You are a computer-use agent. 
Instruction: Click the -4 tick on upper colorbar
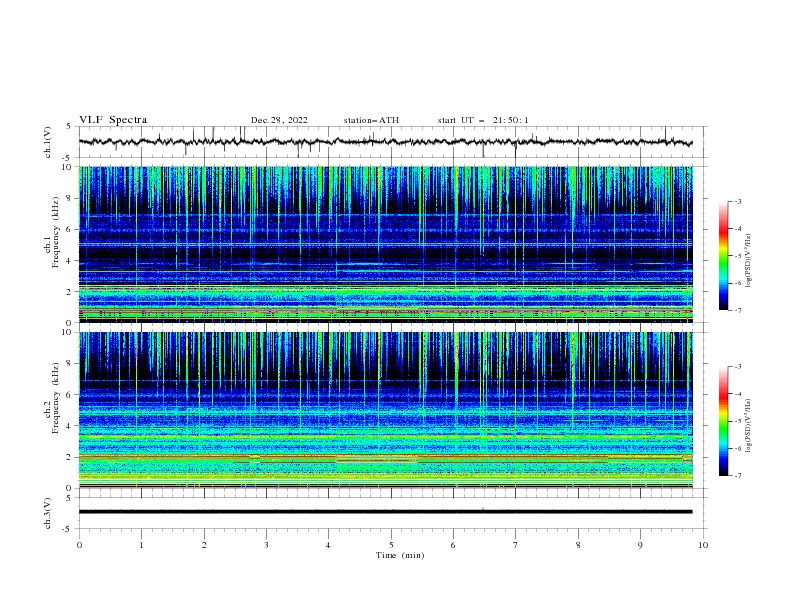tap(738, 229)
